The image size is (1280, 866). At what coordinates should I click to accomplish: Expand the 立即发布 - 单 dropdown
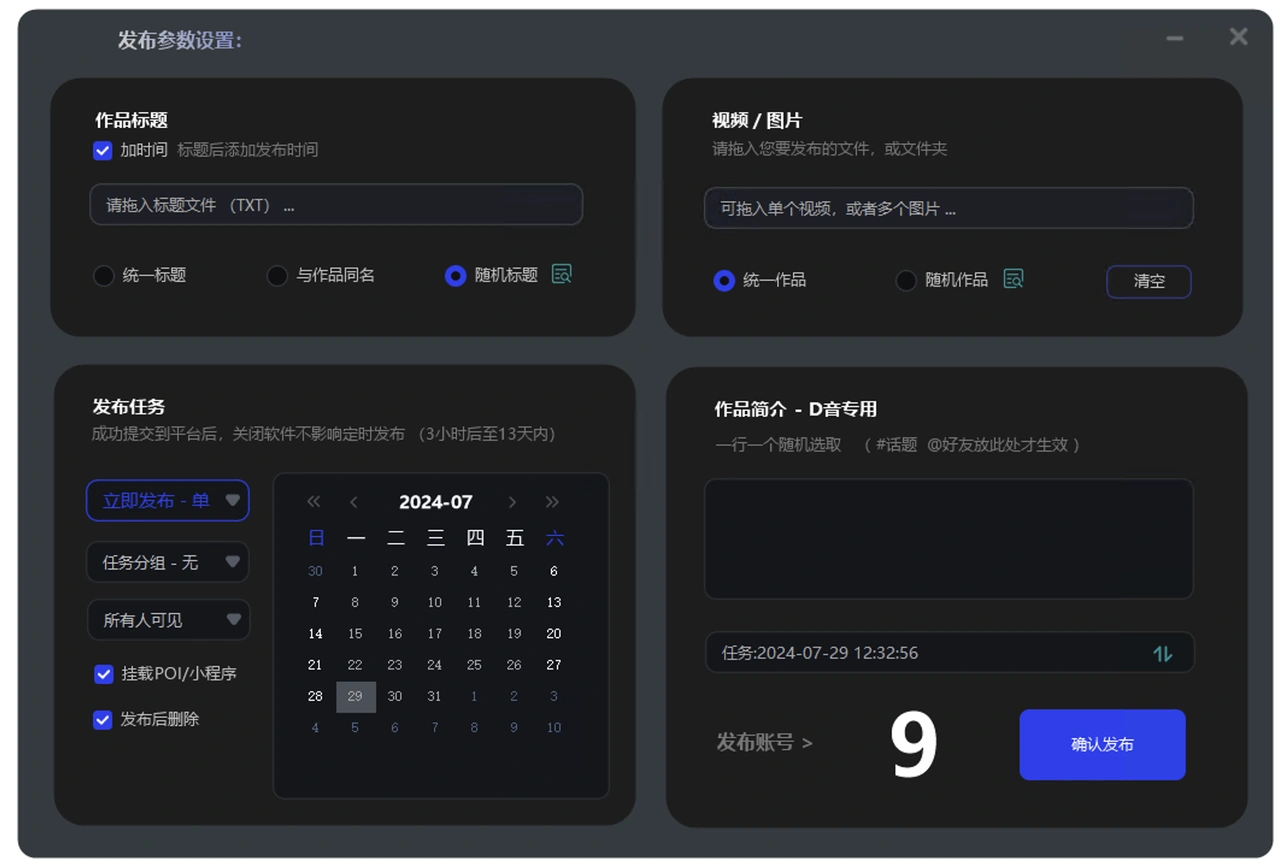[167, 500]
